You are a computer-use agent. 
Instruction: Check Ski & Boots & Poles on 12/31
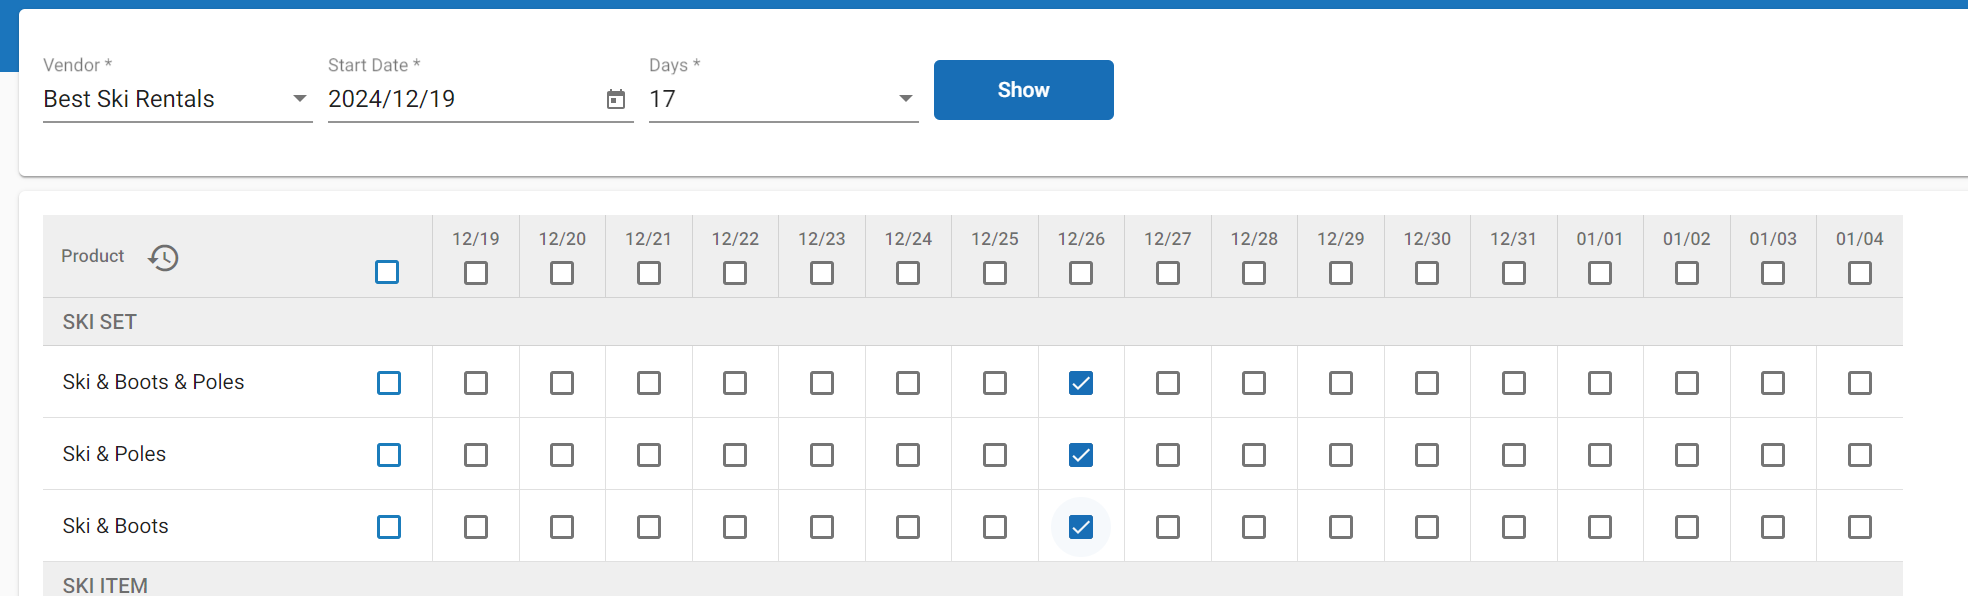[1514, 383]
